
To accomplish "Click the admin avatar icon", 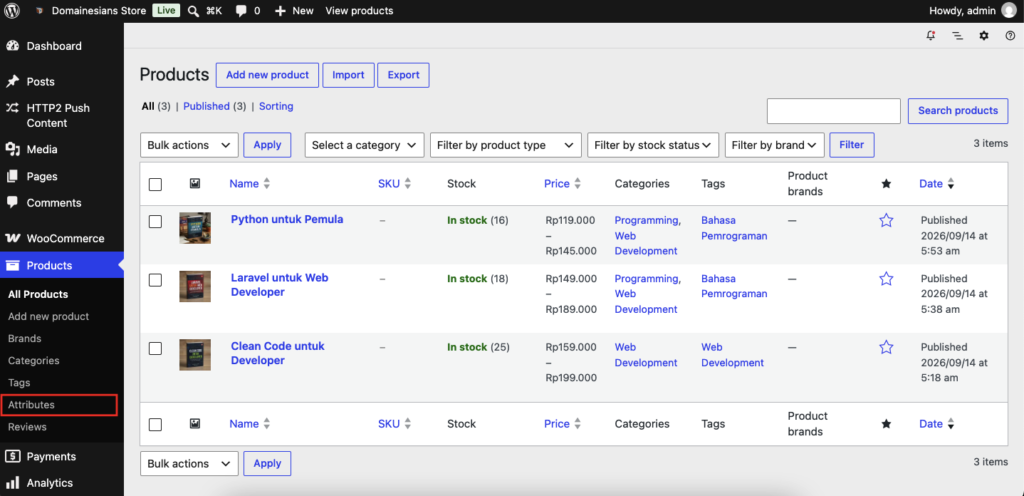I will point(1008,10).
